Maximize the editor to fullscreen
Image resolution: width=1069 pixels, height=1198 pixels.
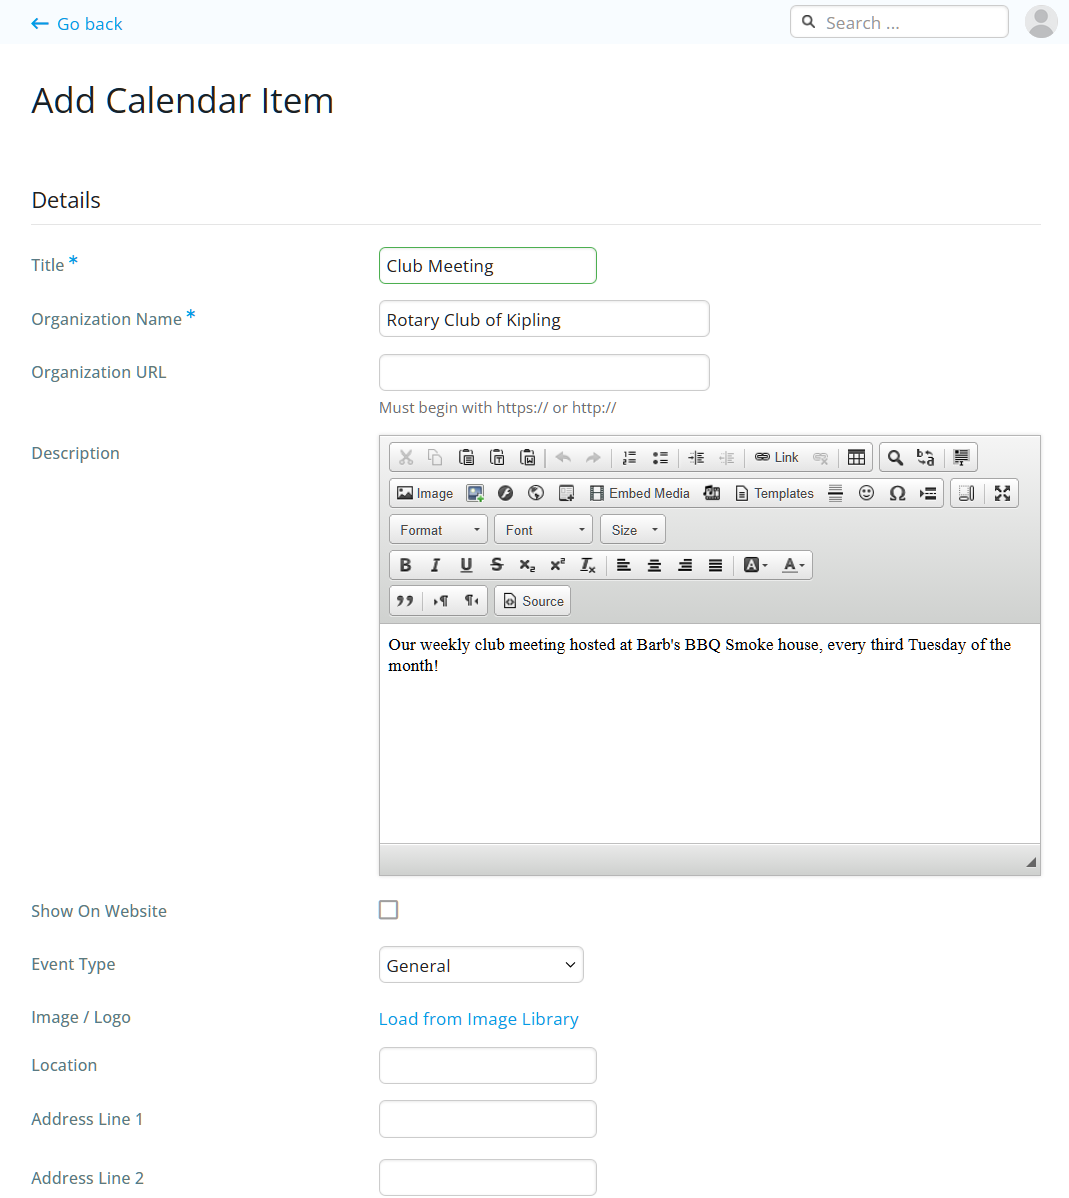(1002, 493)
